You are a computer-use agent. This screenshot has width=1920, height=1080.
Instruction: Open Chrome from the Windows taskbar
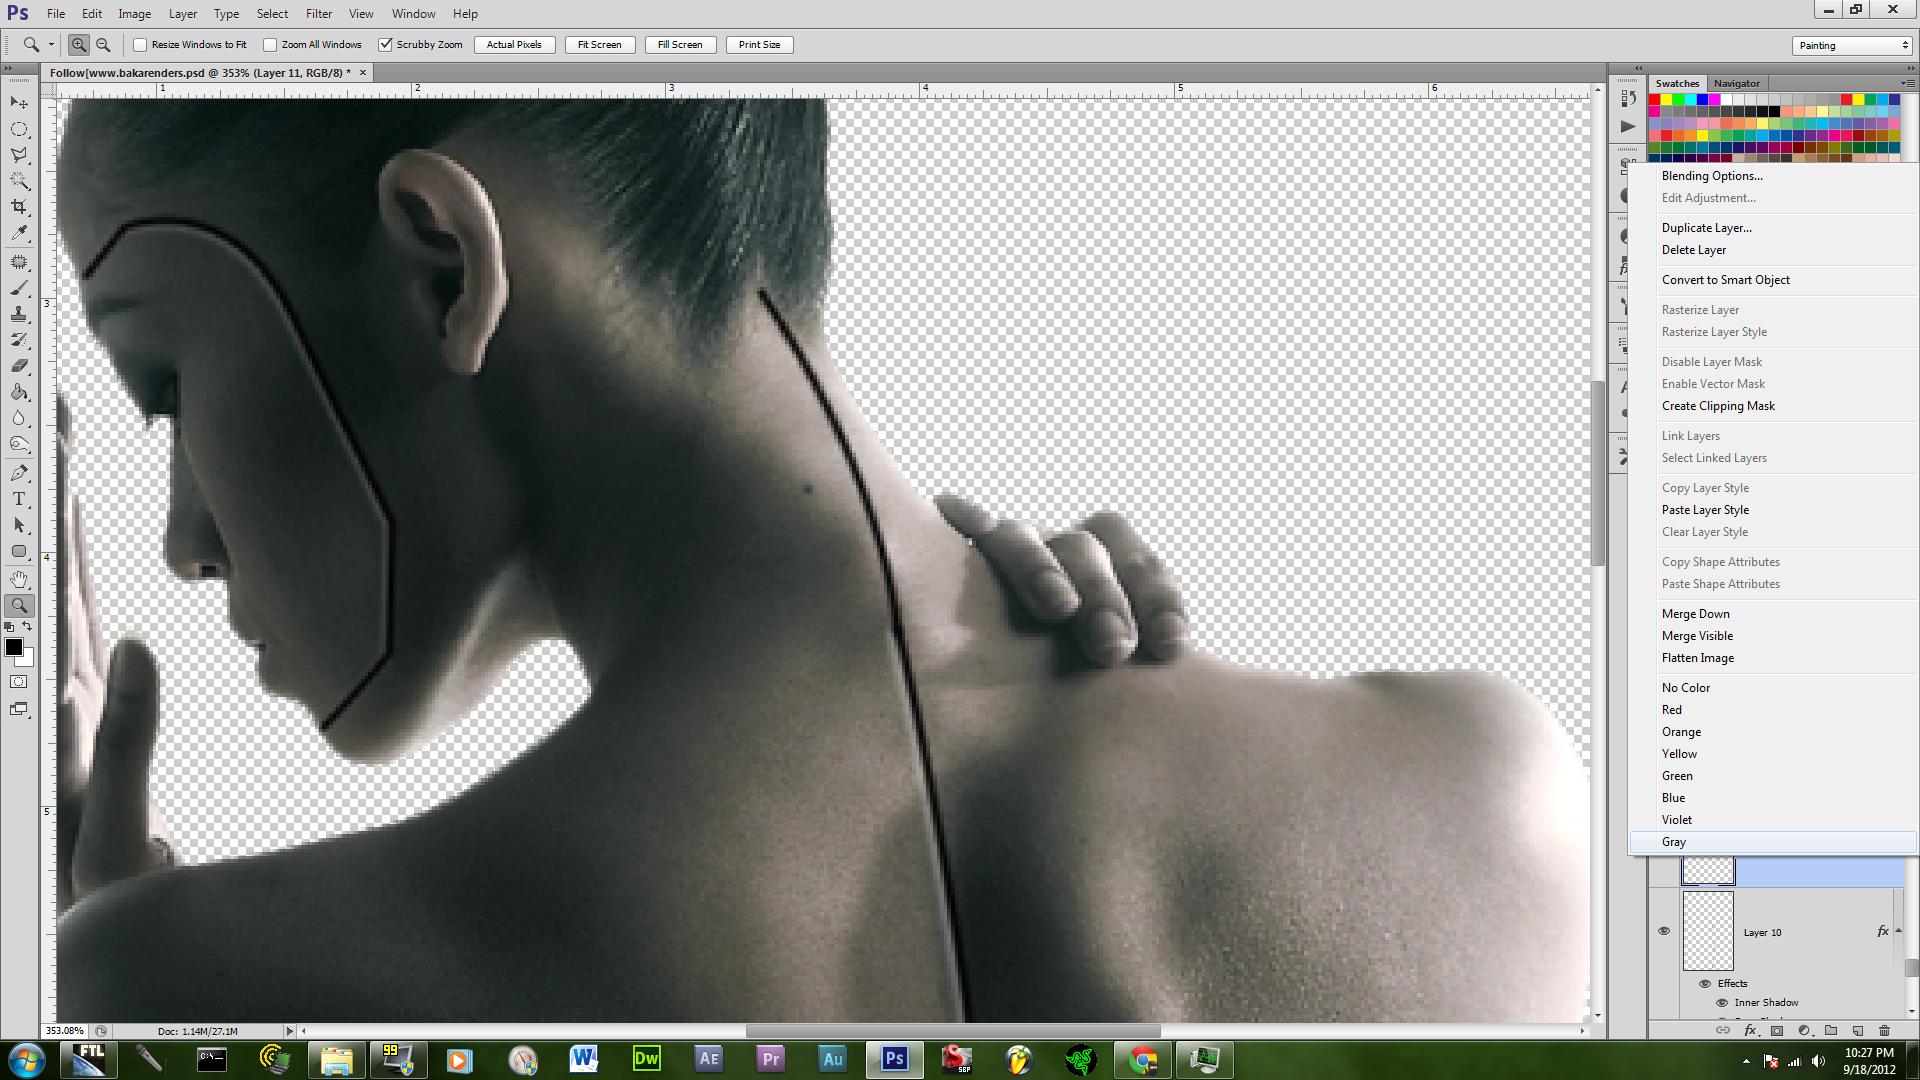[x=1142, y=1059]
